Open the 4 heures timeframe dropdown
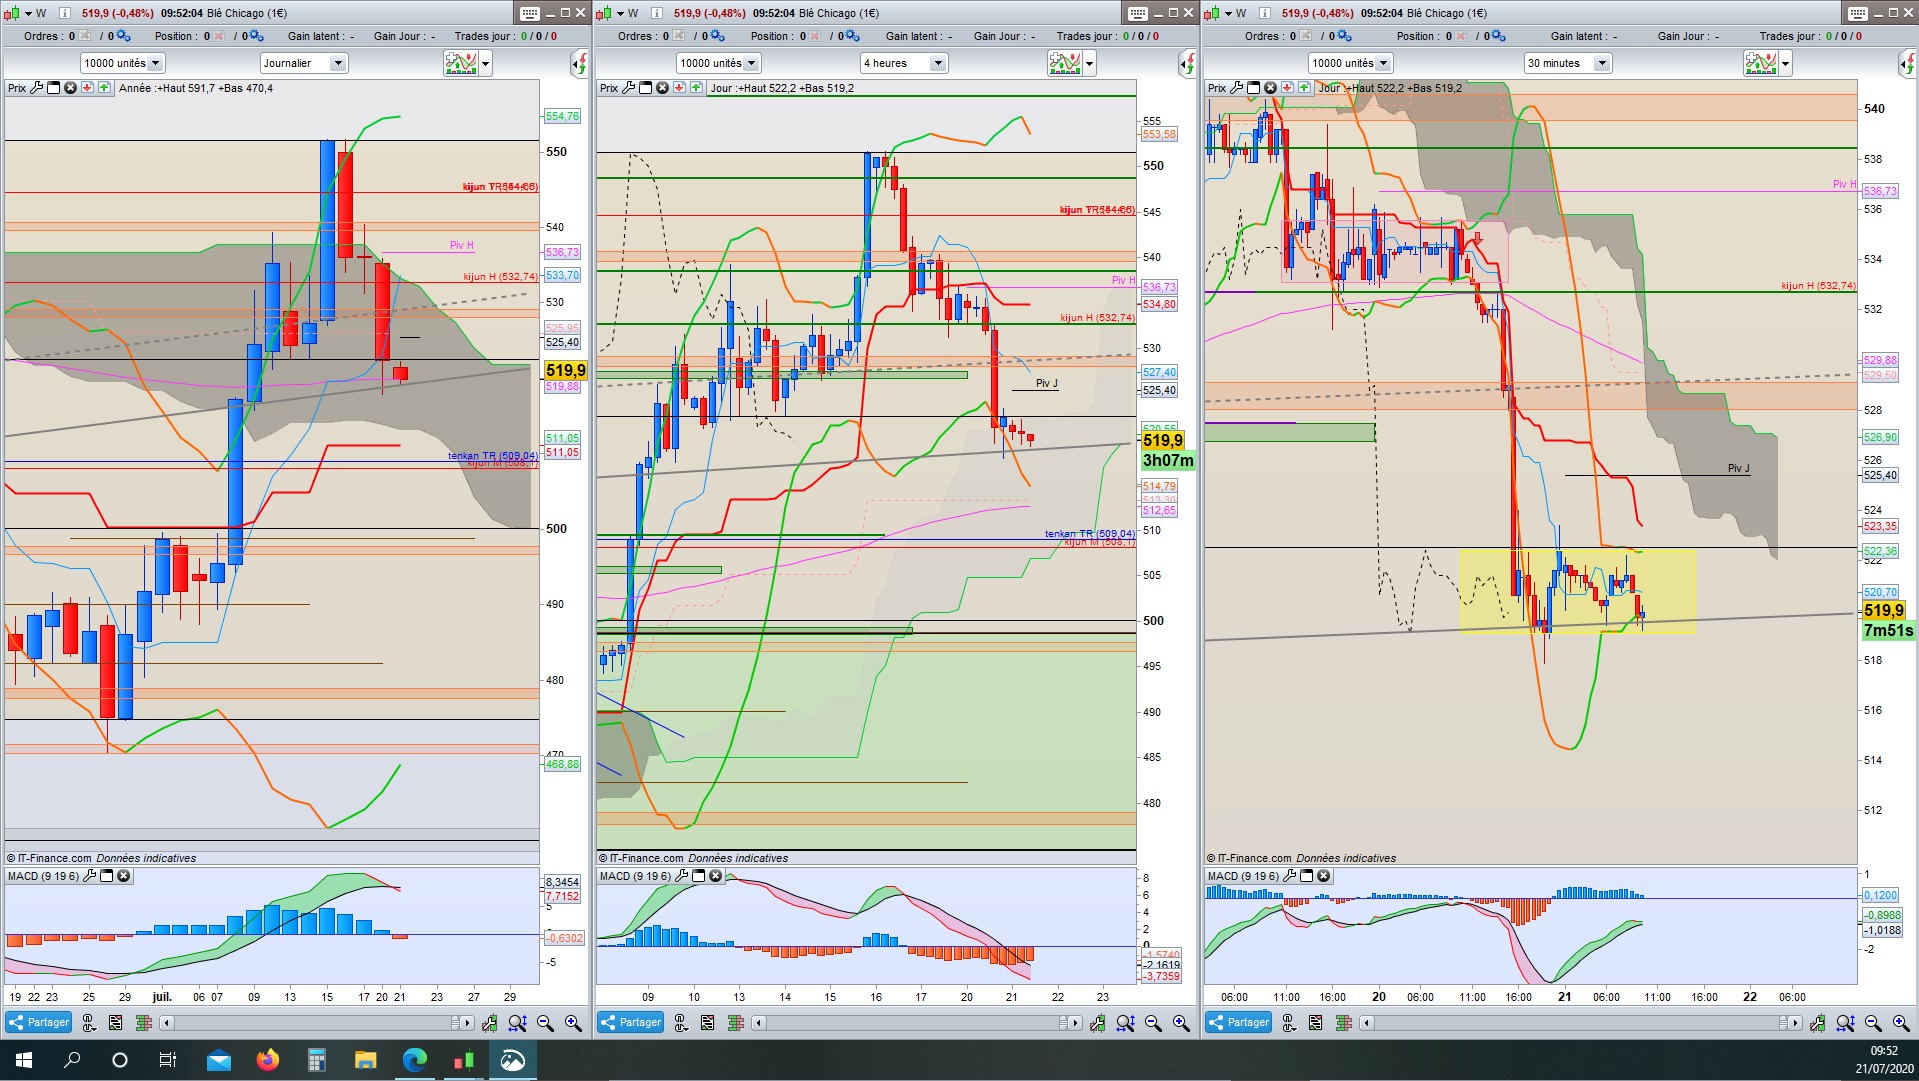The width and height of the screenshot is (1919, 1081). pos(903,63)
